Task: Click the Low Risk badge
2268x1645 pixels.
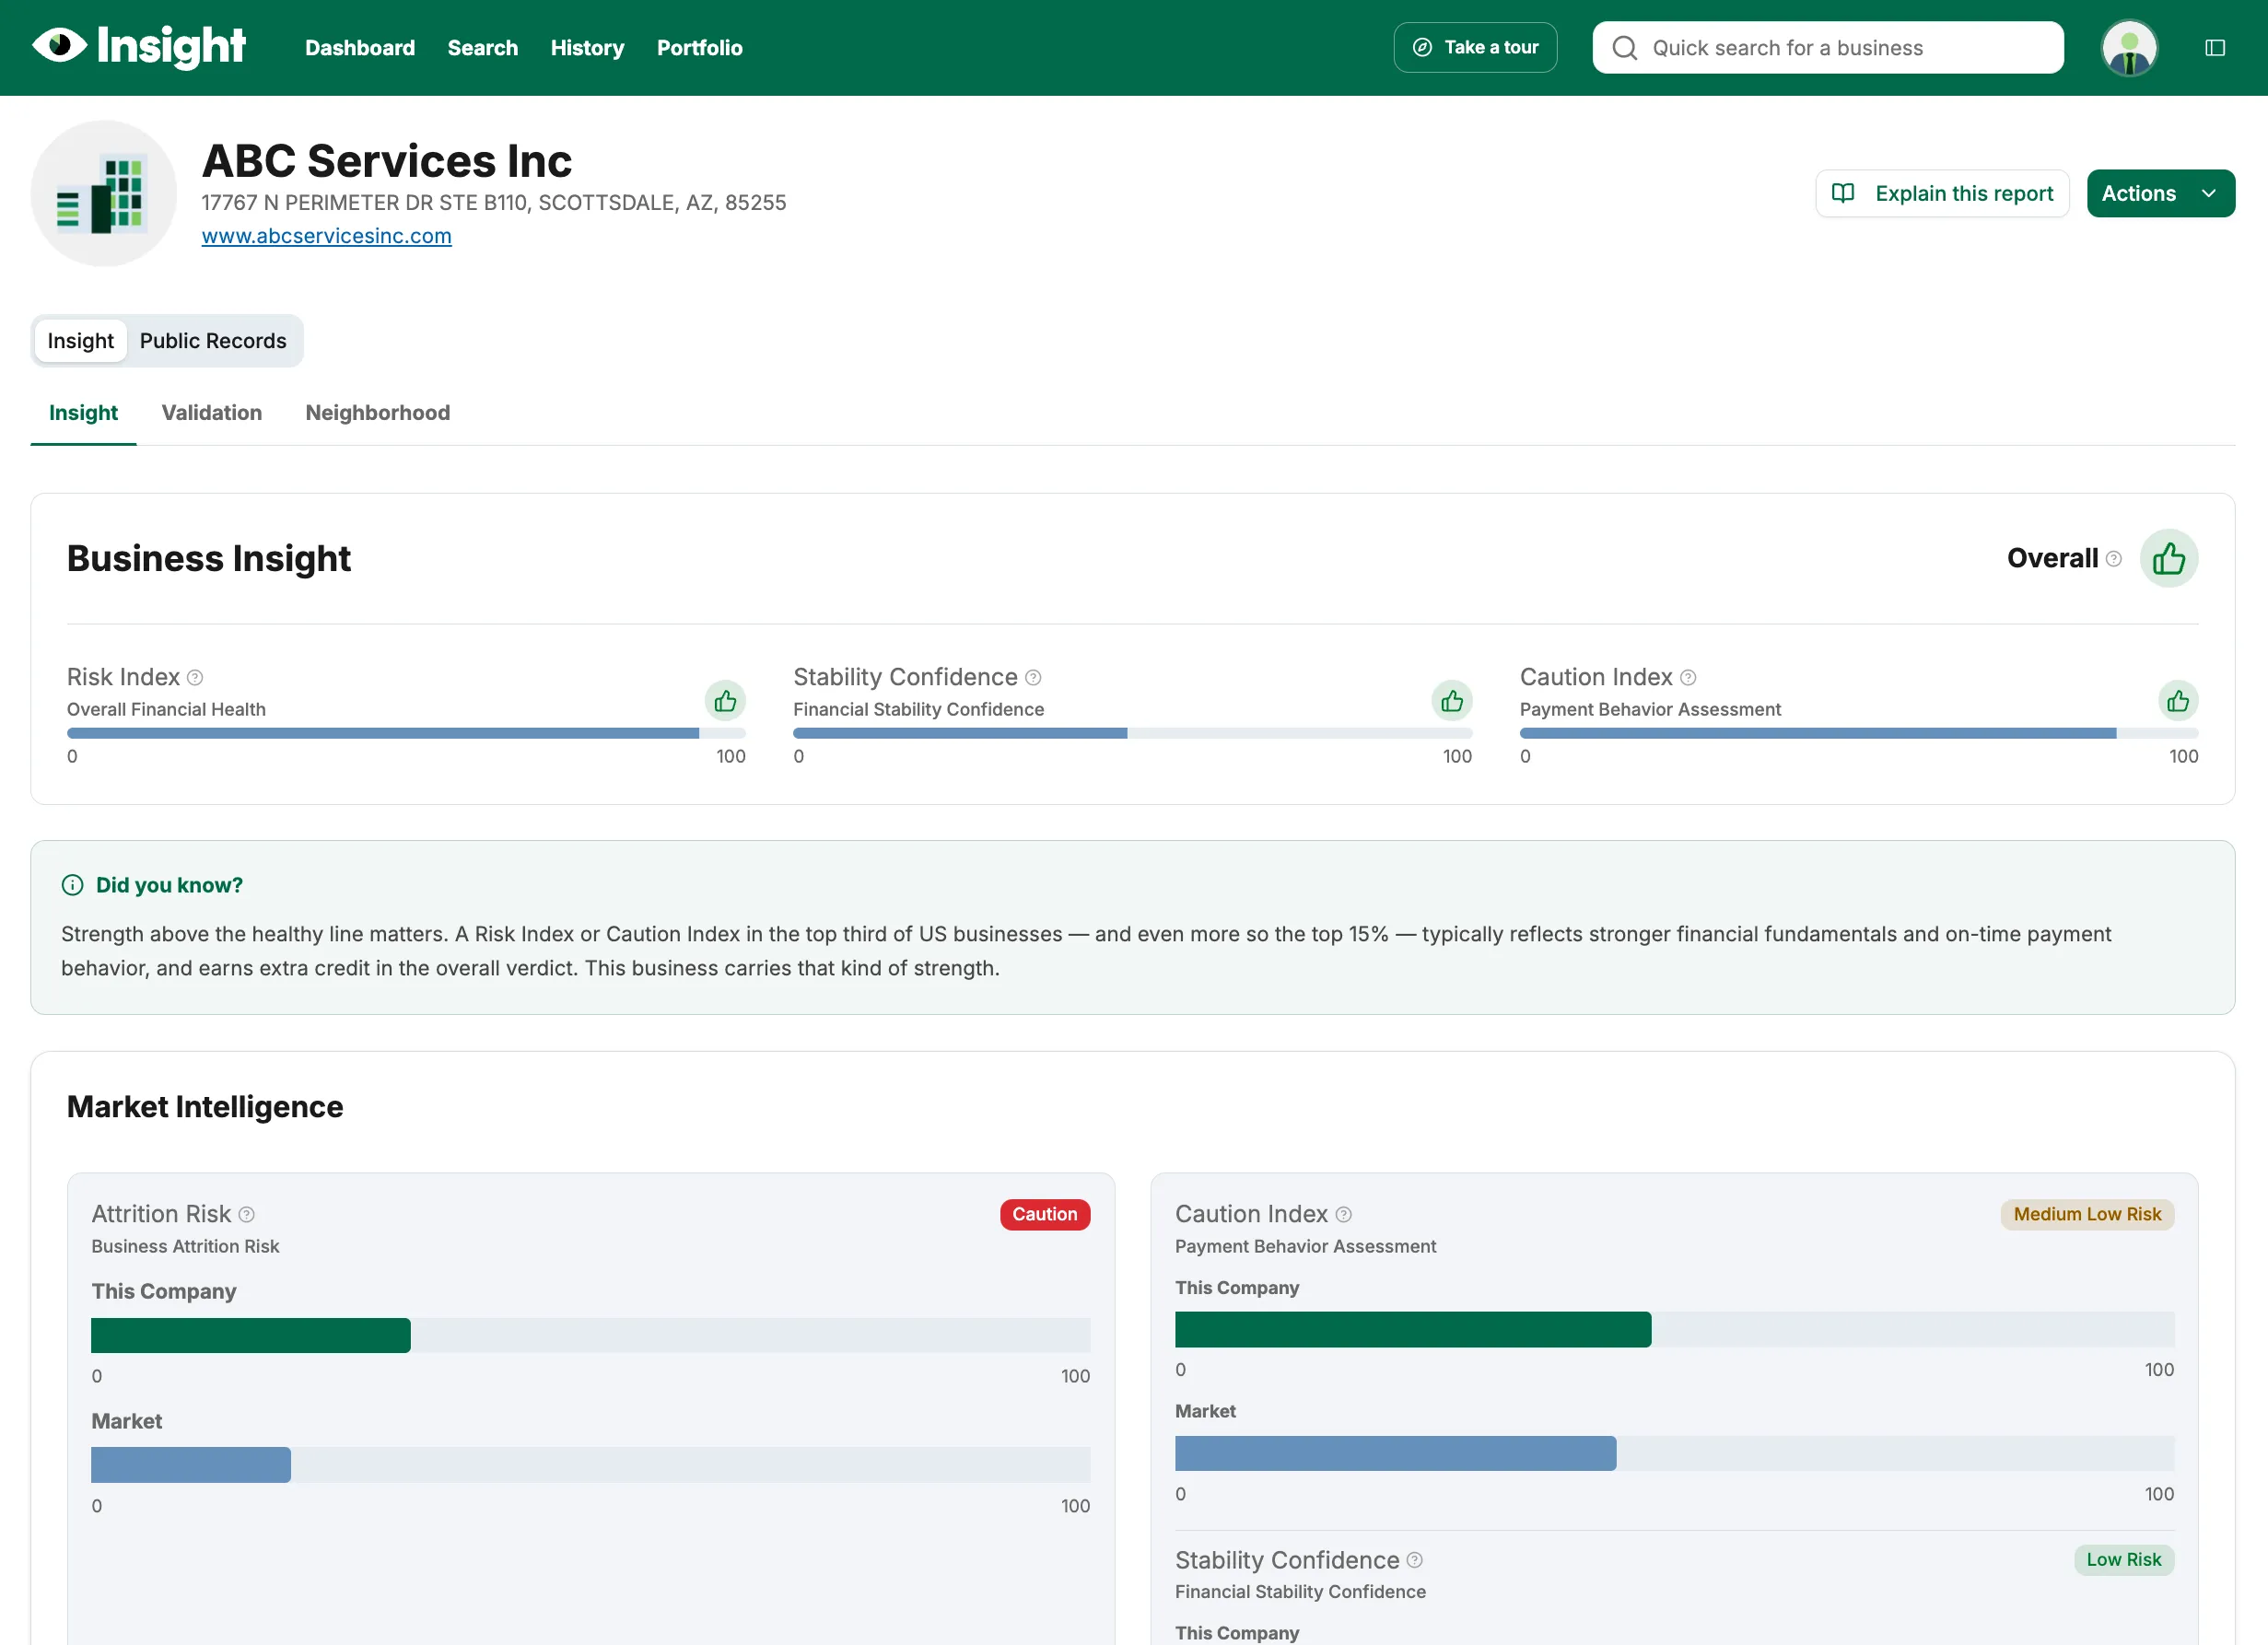Action: 2124,1560
